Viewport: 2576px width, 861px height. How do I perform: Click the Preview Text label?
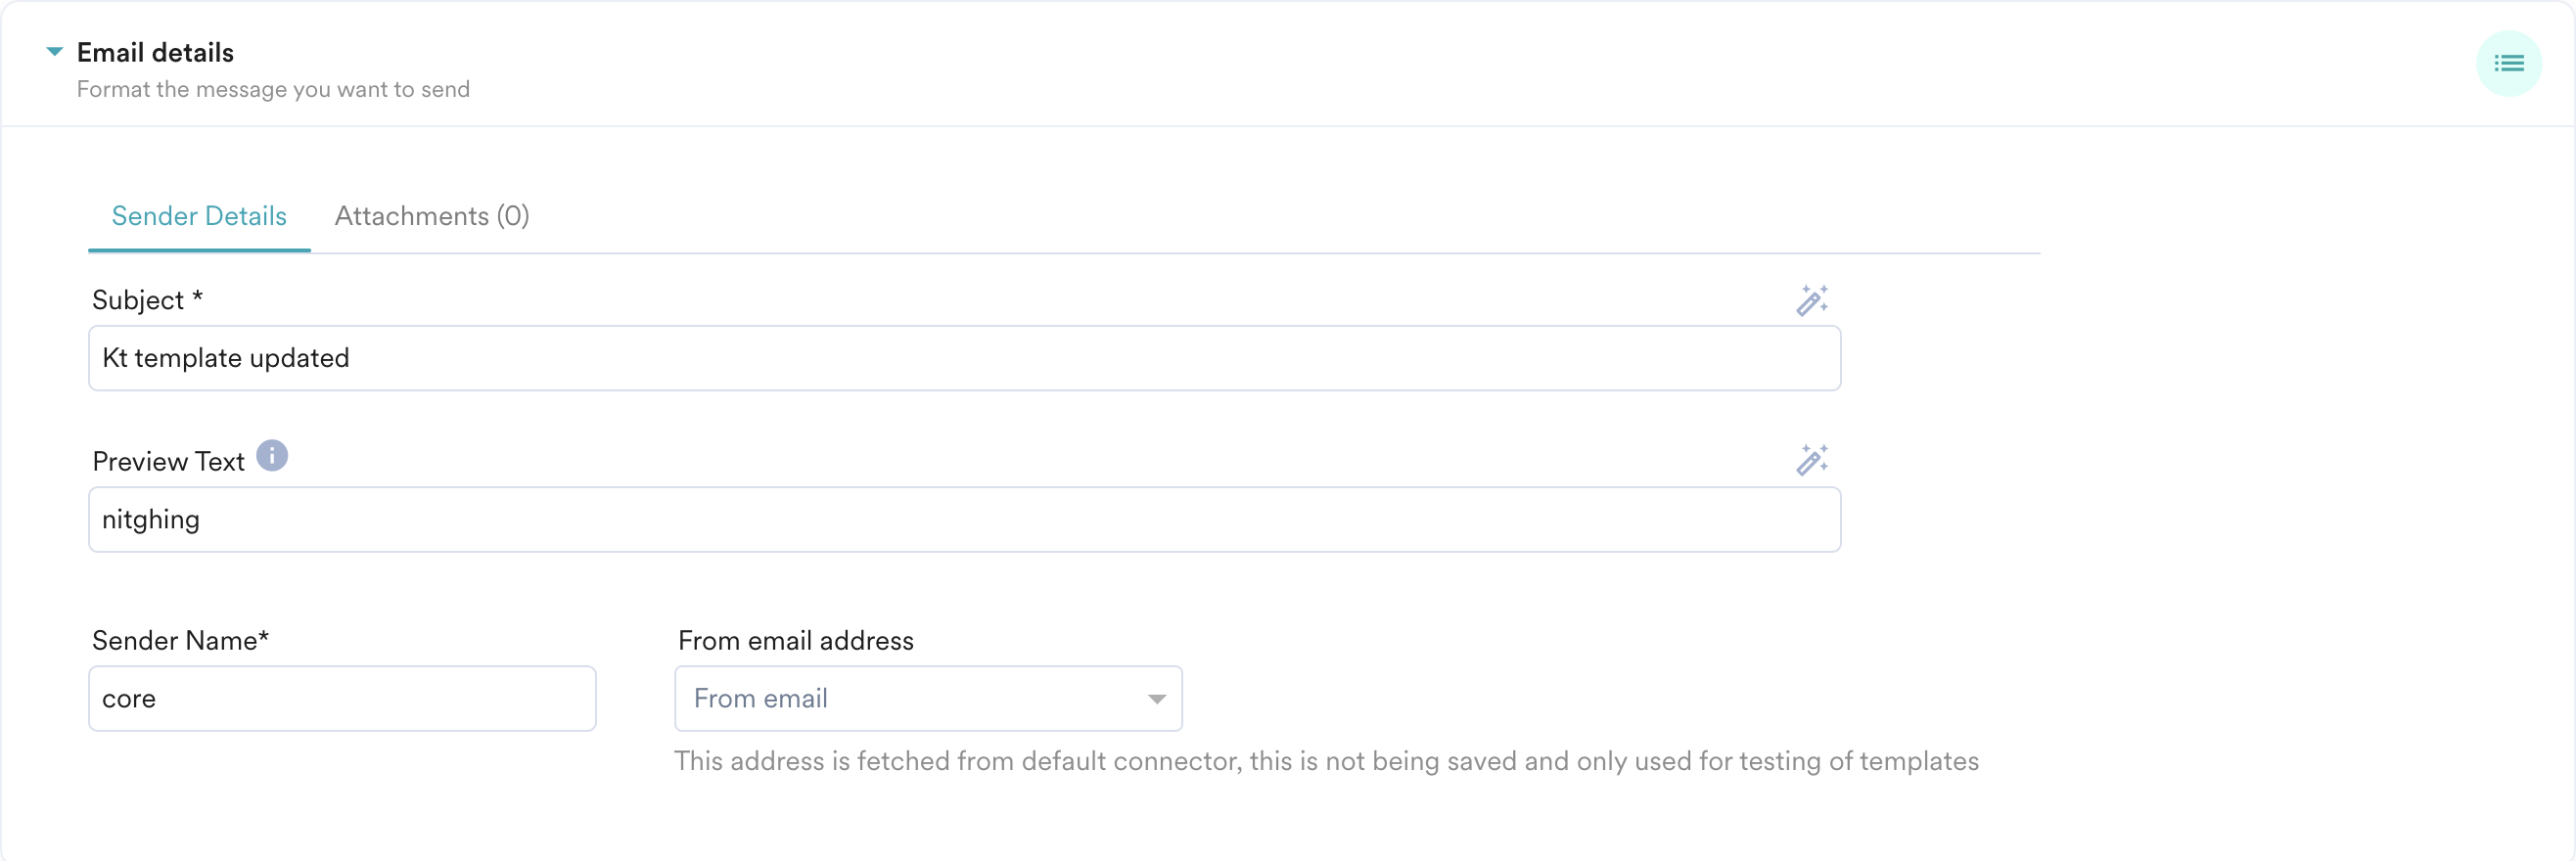[168, 461]
